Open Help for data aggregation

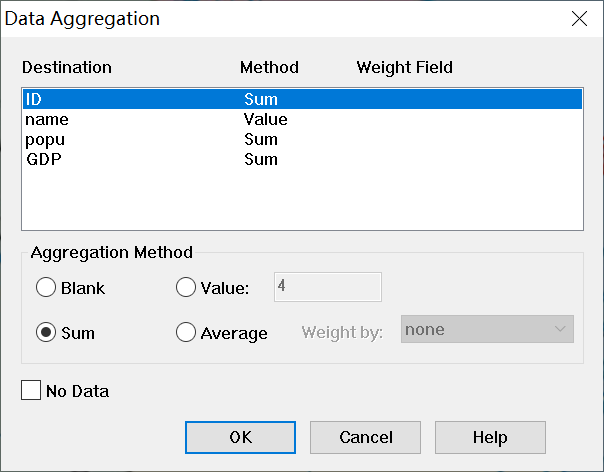tap(490, 437)
